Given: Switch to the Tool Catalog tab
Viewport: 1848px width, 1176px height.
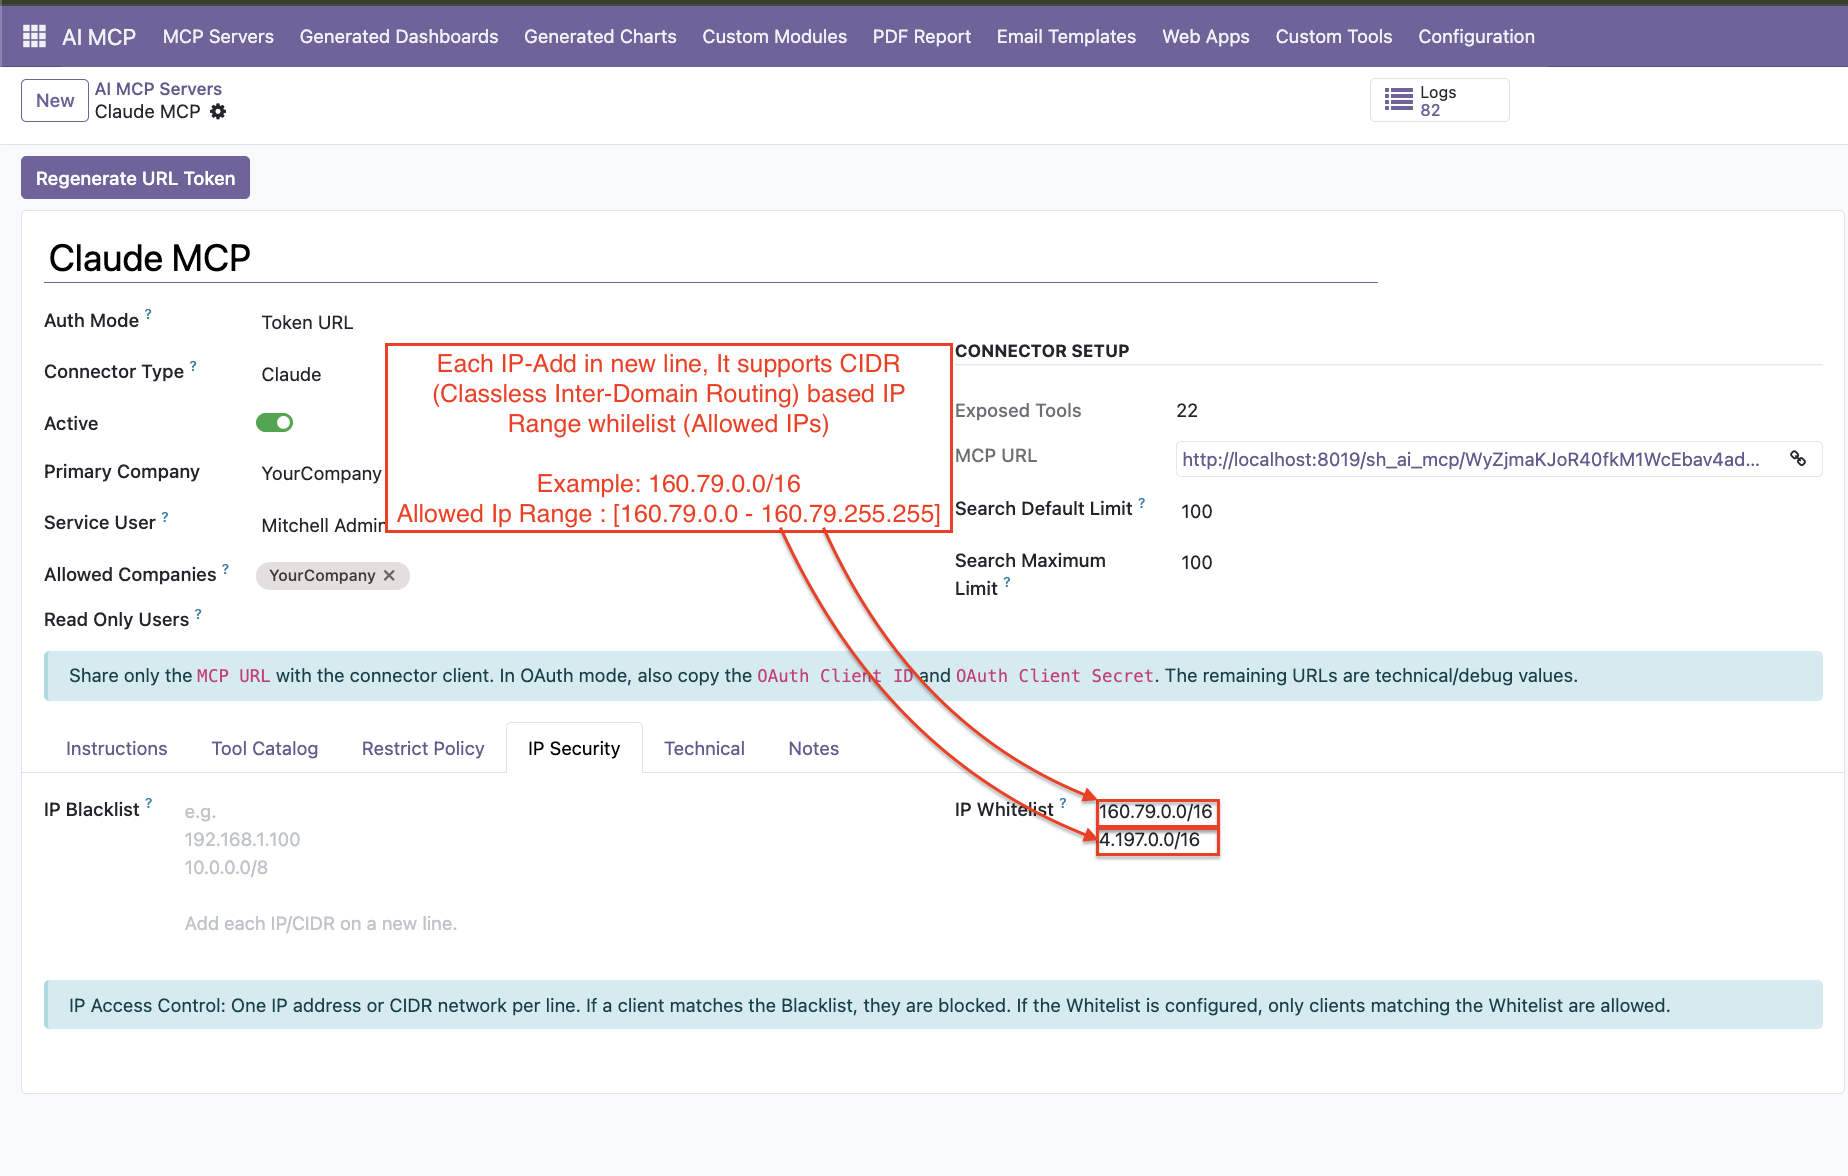Looking at the screenshot, I should pyautogui.click(x=265, y=748).
